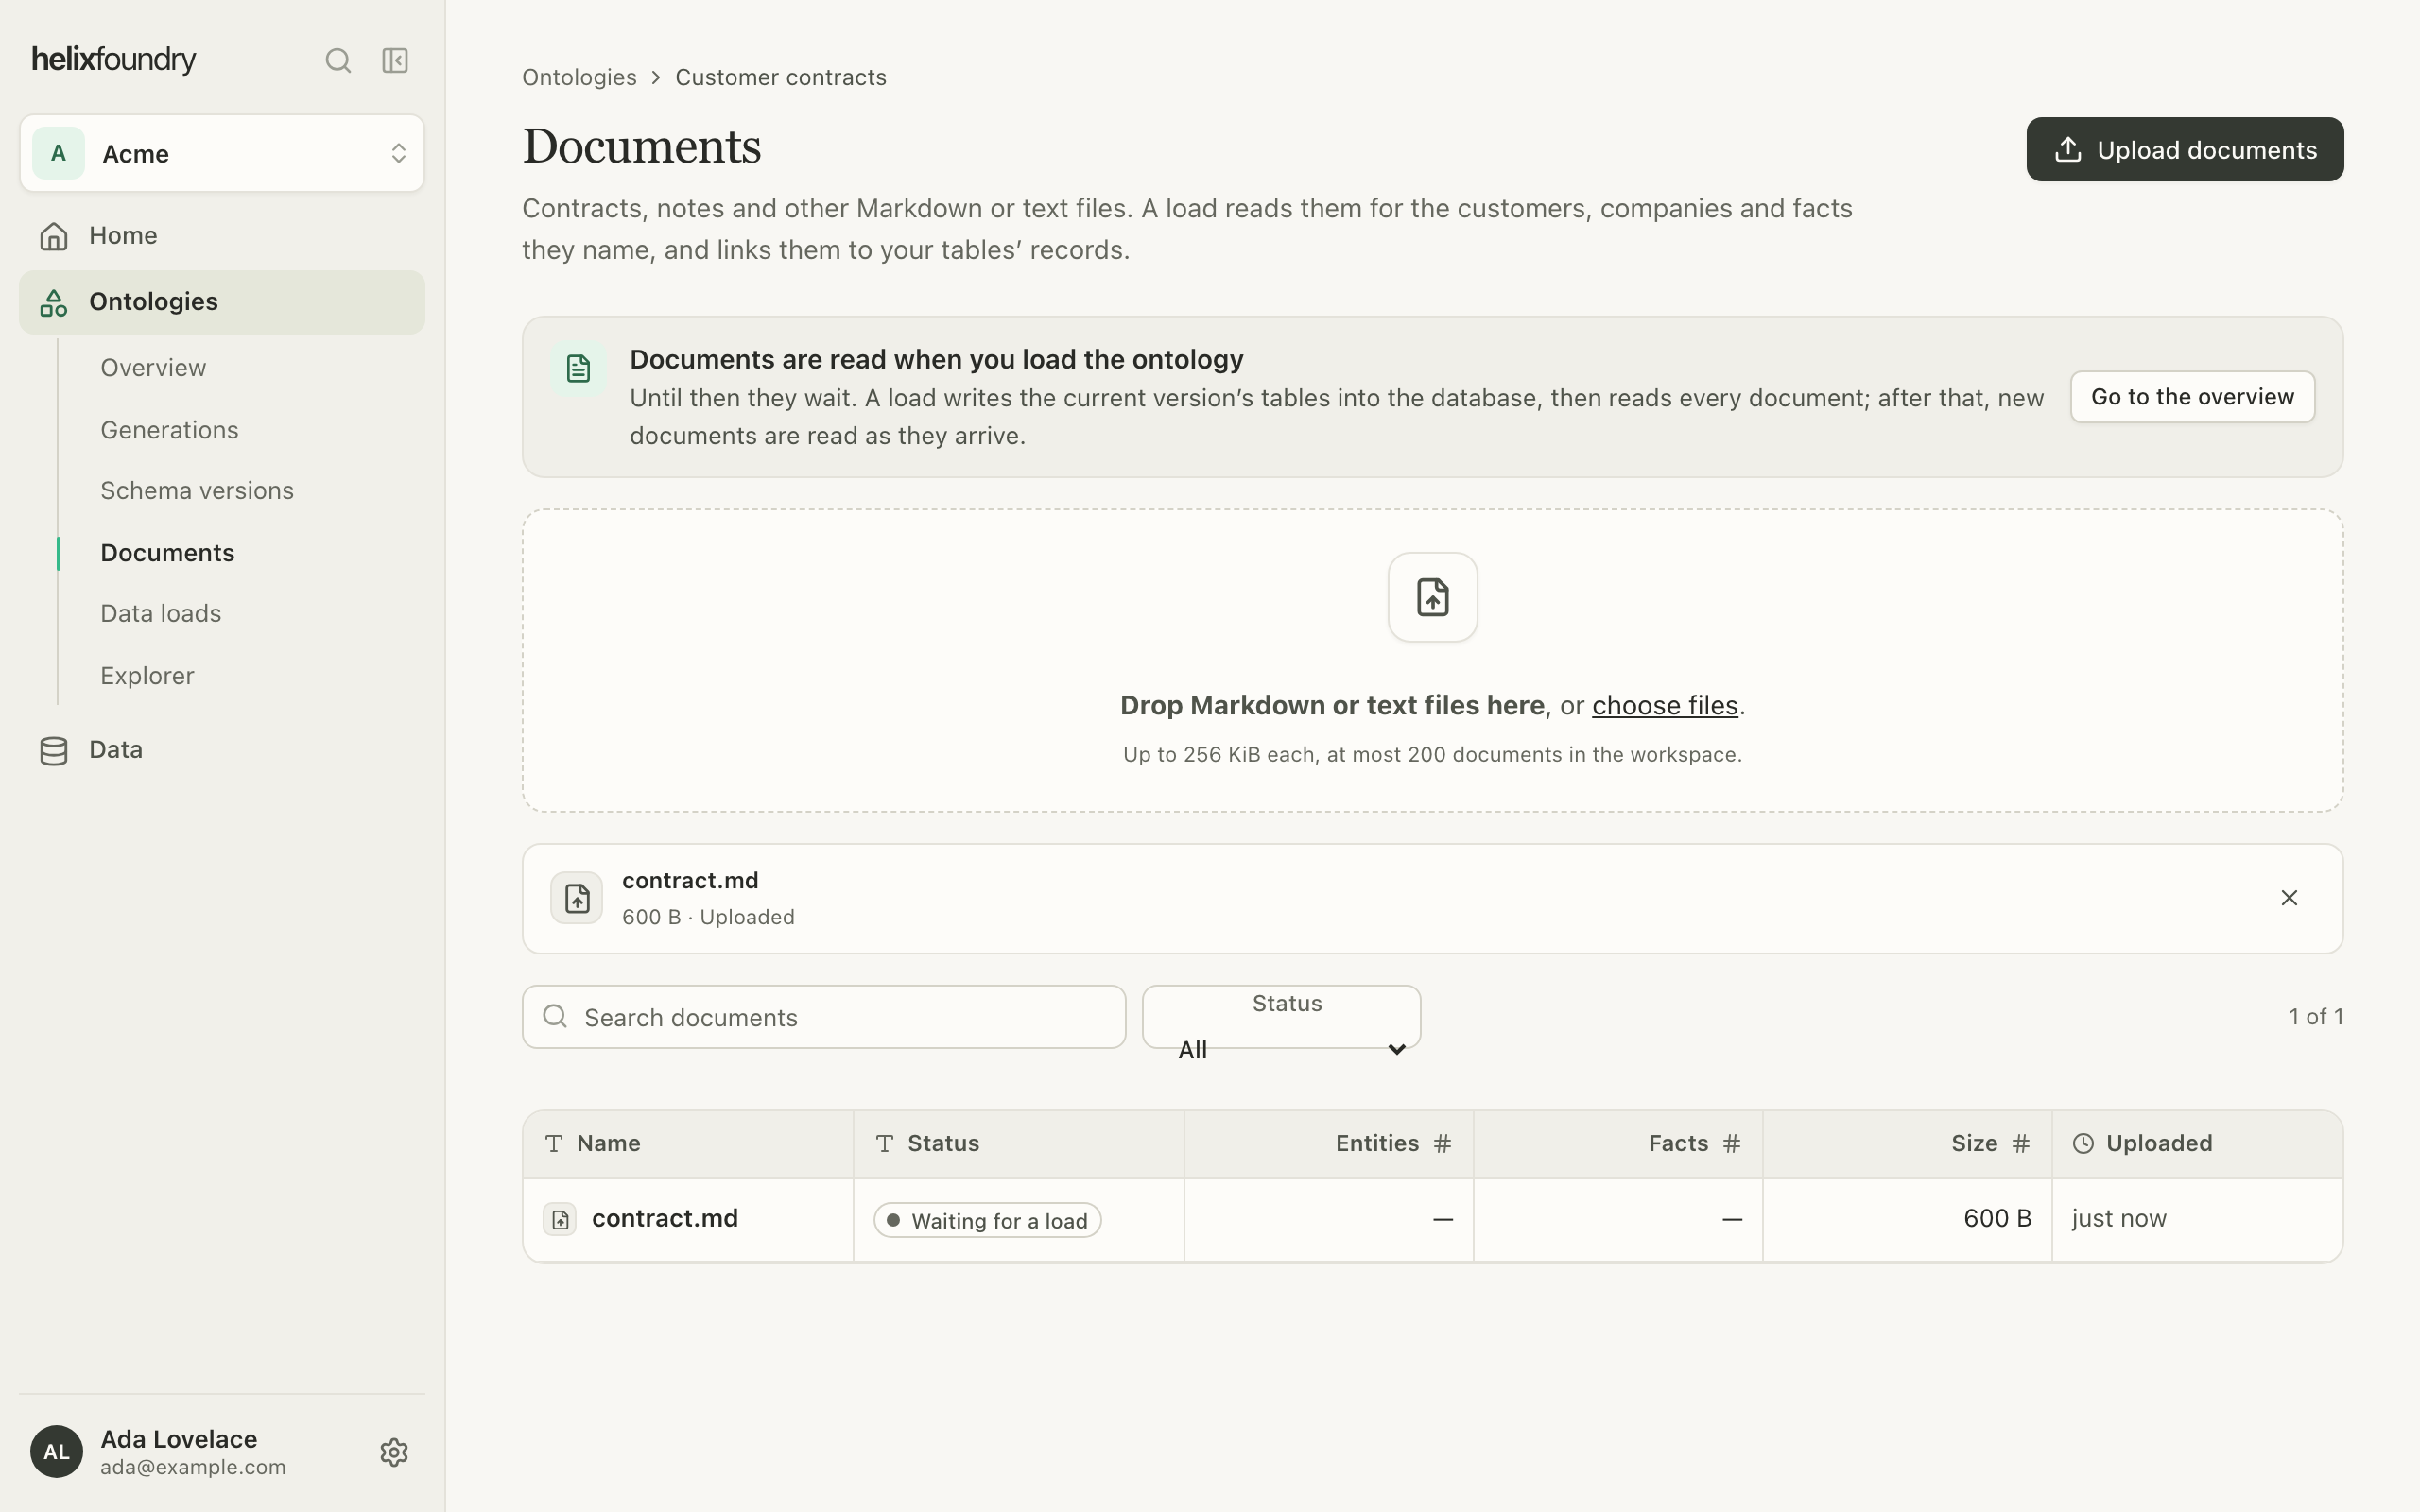Click the Ontologies breadcrumb link
This screenshot has width=2420, height=1512.
(579, 77)
